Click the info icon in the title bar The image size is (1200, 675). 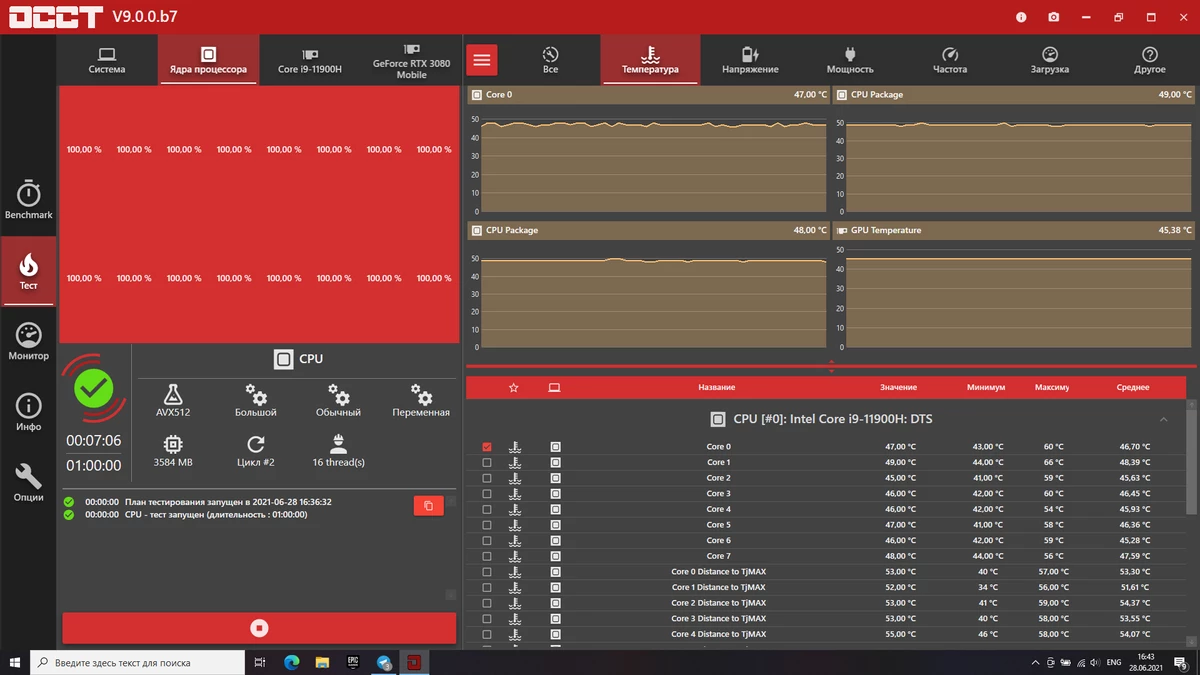point(1021,17)
